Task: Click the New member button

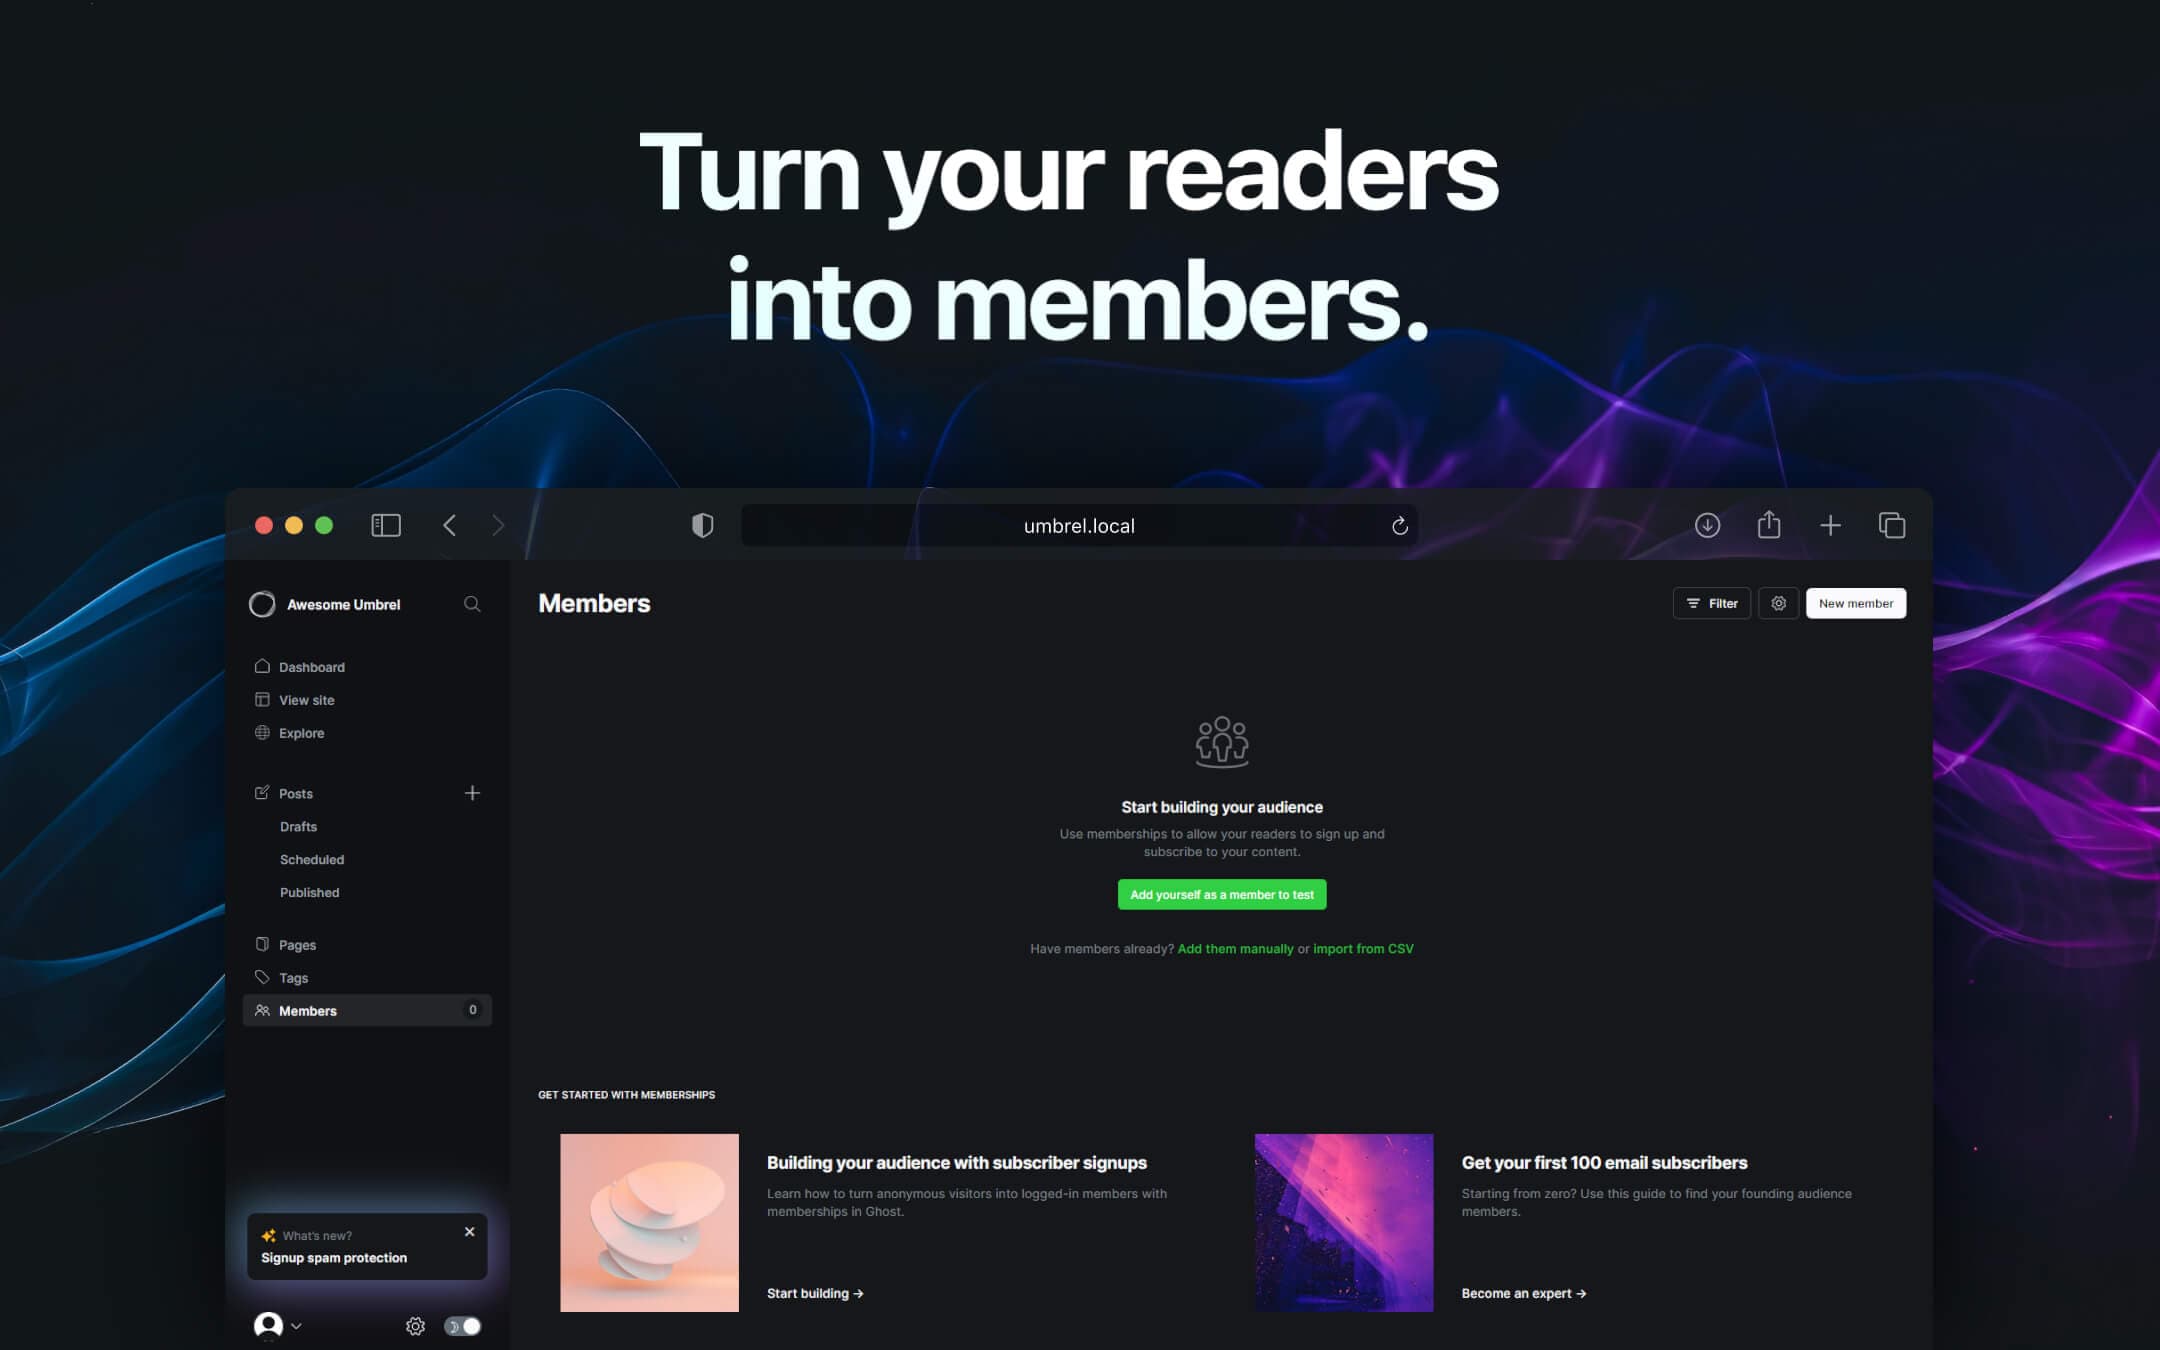Action: point(1855,603)
